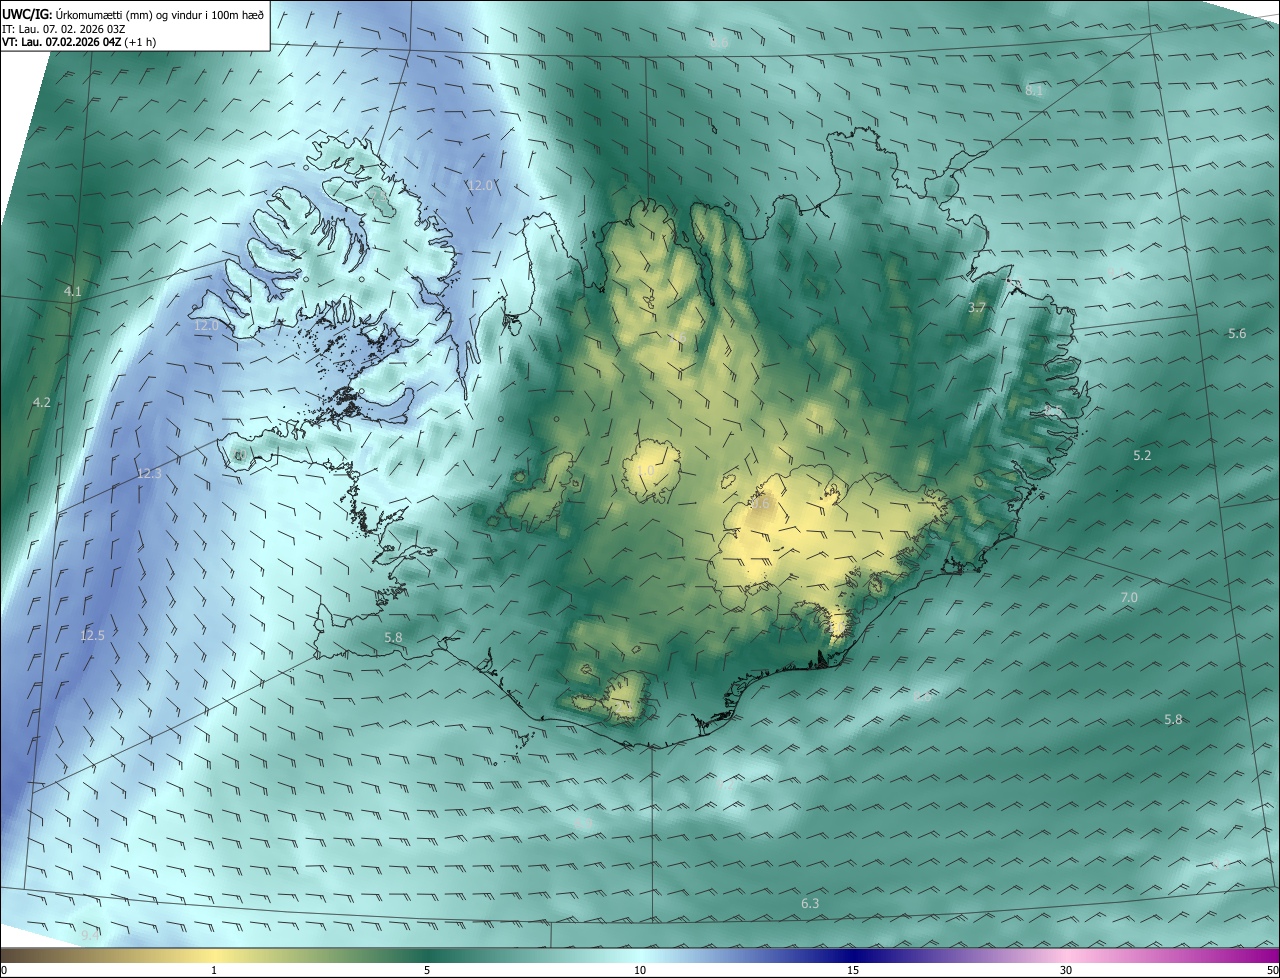Click the '10' tick on the color scale
1280x978 pixels.
(640, 970)
